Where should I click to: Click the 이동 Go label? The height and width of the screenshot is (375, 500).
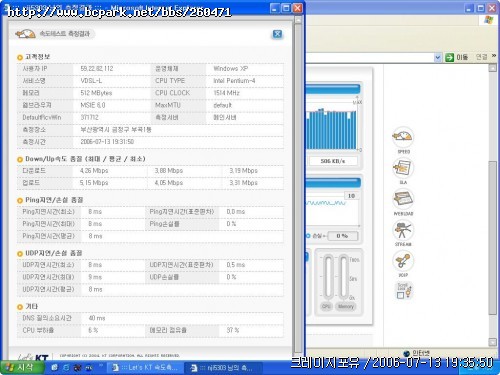pos(462,57)
